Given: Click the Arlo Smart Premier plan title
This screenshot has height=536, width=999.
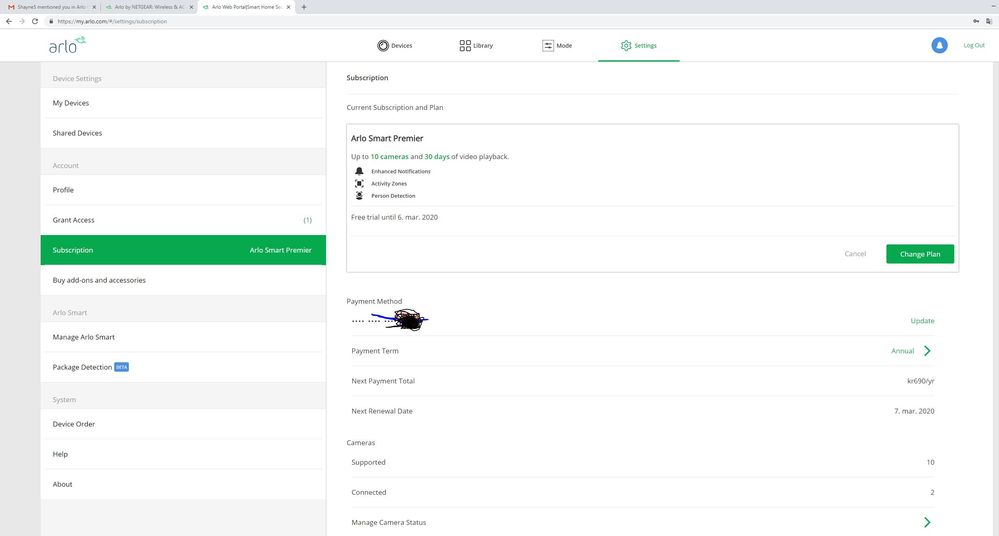Looking at the screenshot, I should coord(387,138).
